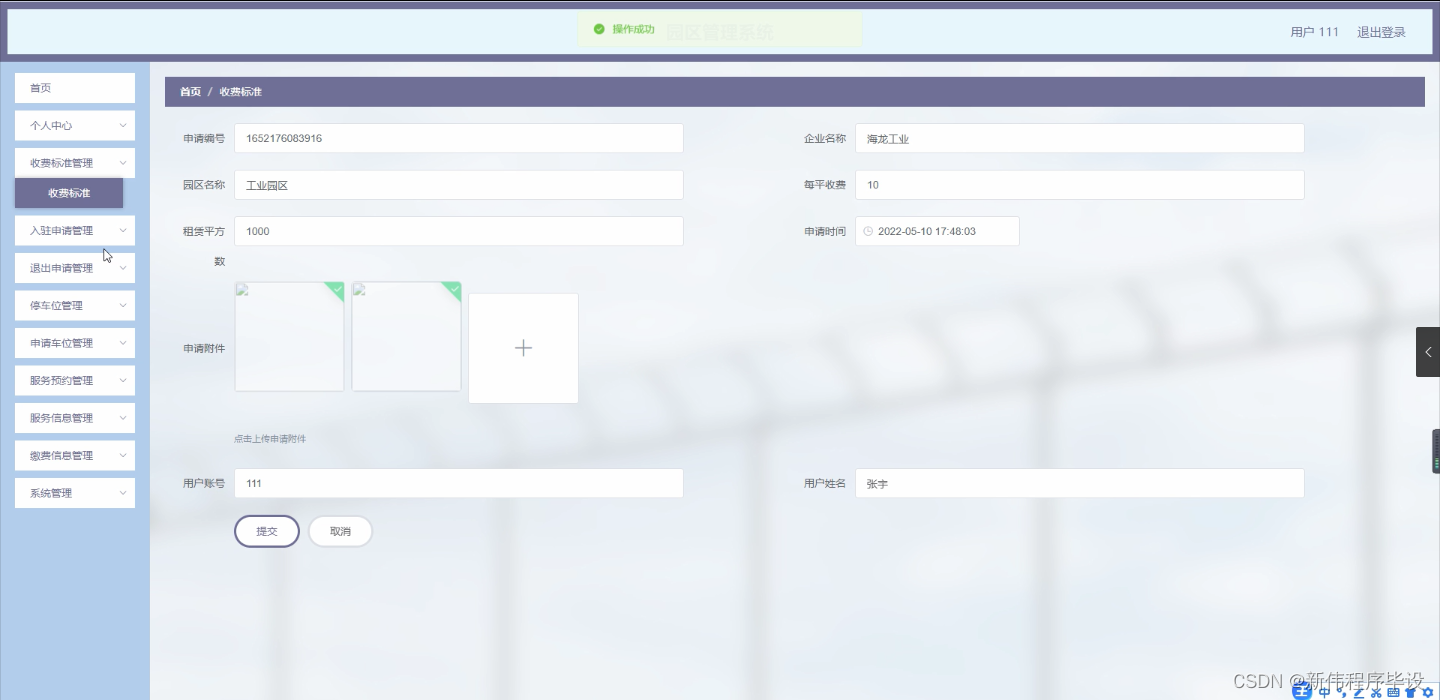Screen dimensions: 1440x700
Task: Click the green checkmark in 操作成功 toast
Action: 599,30
